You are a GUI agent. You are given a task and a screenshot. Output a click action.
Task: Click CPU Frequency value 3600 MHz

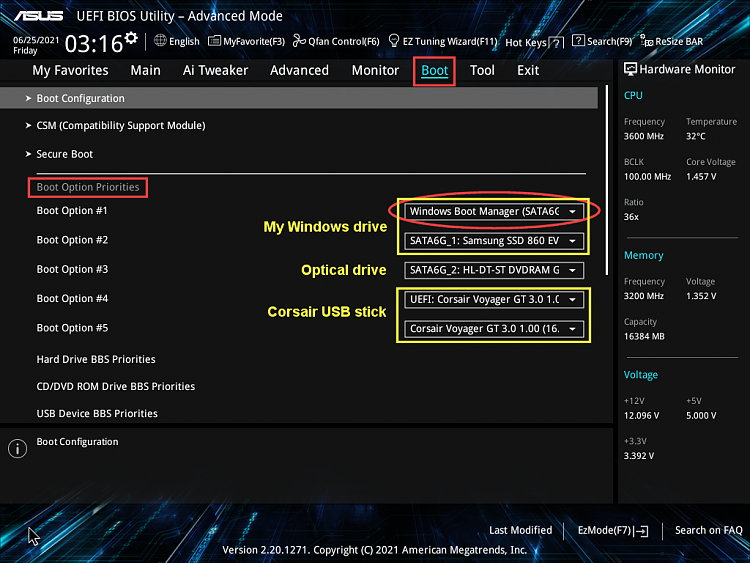click(x=643, y=136)
